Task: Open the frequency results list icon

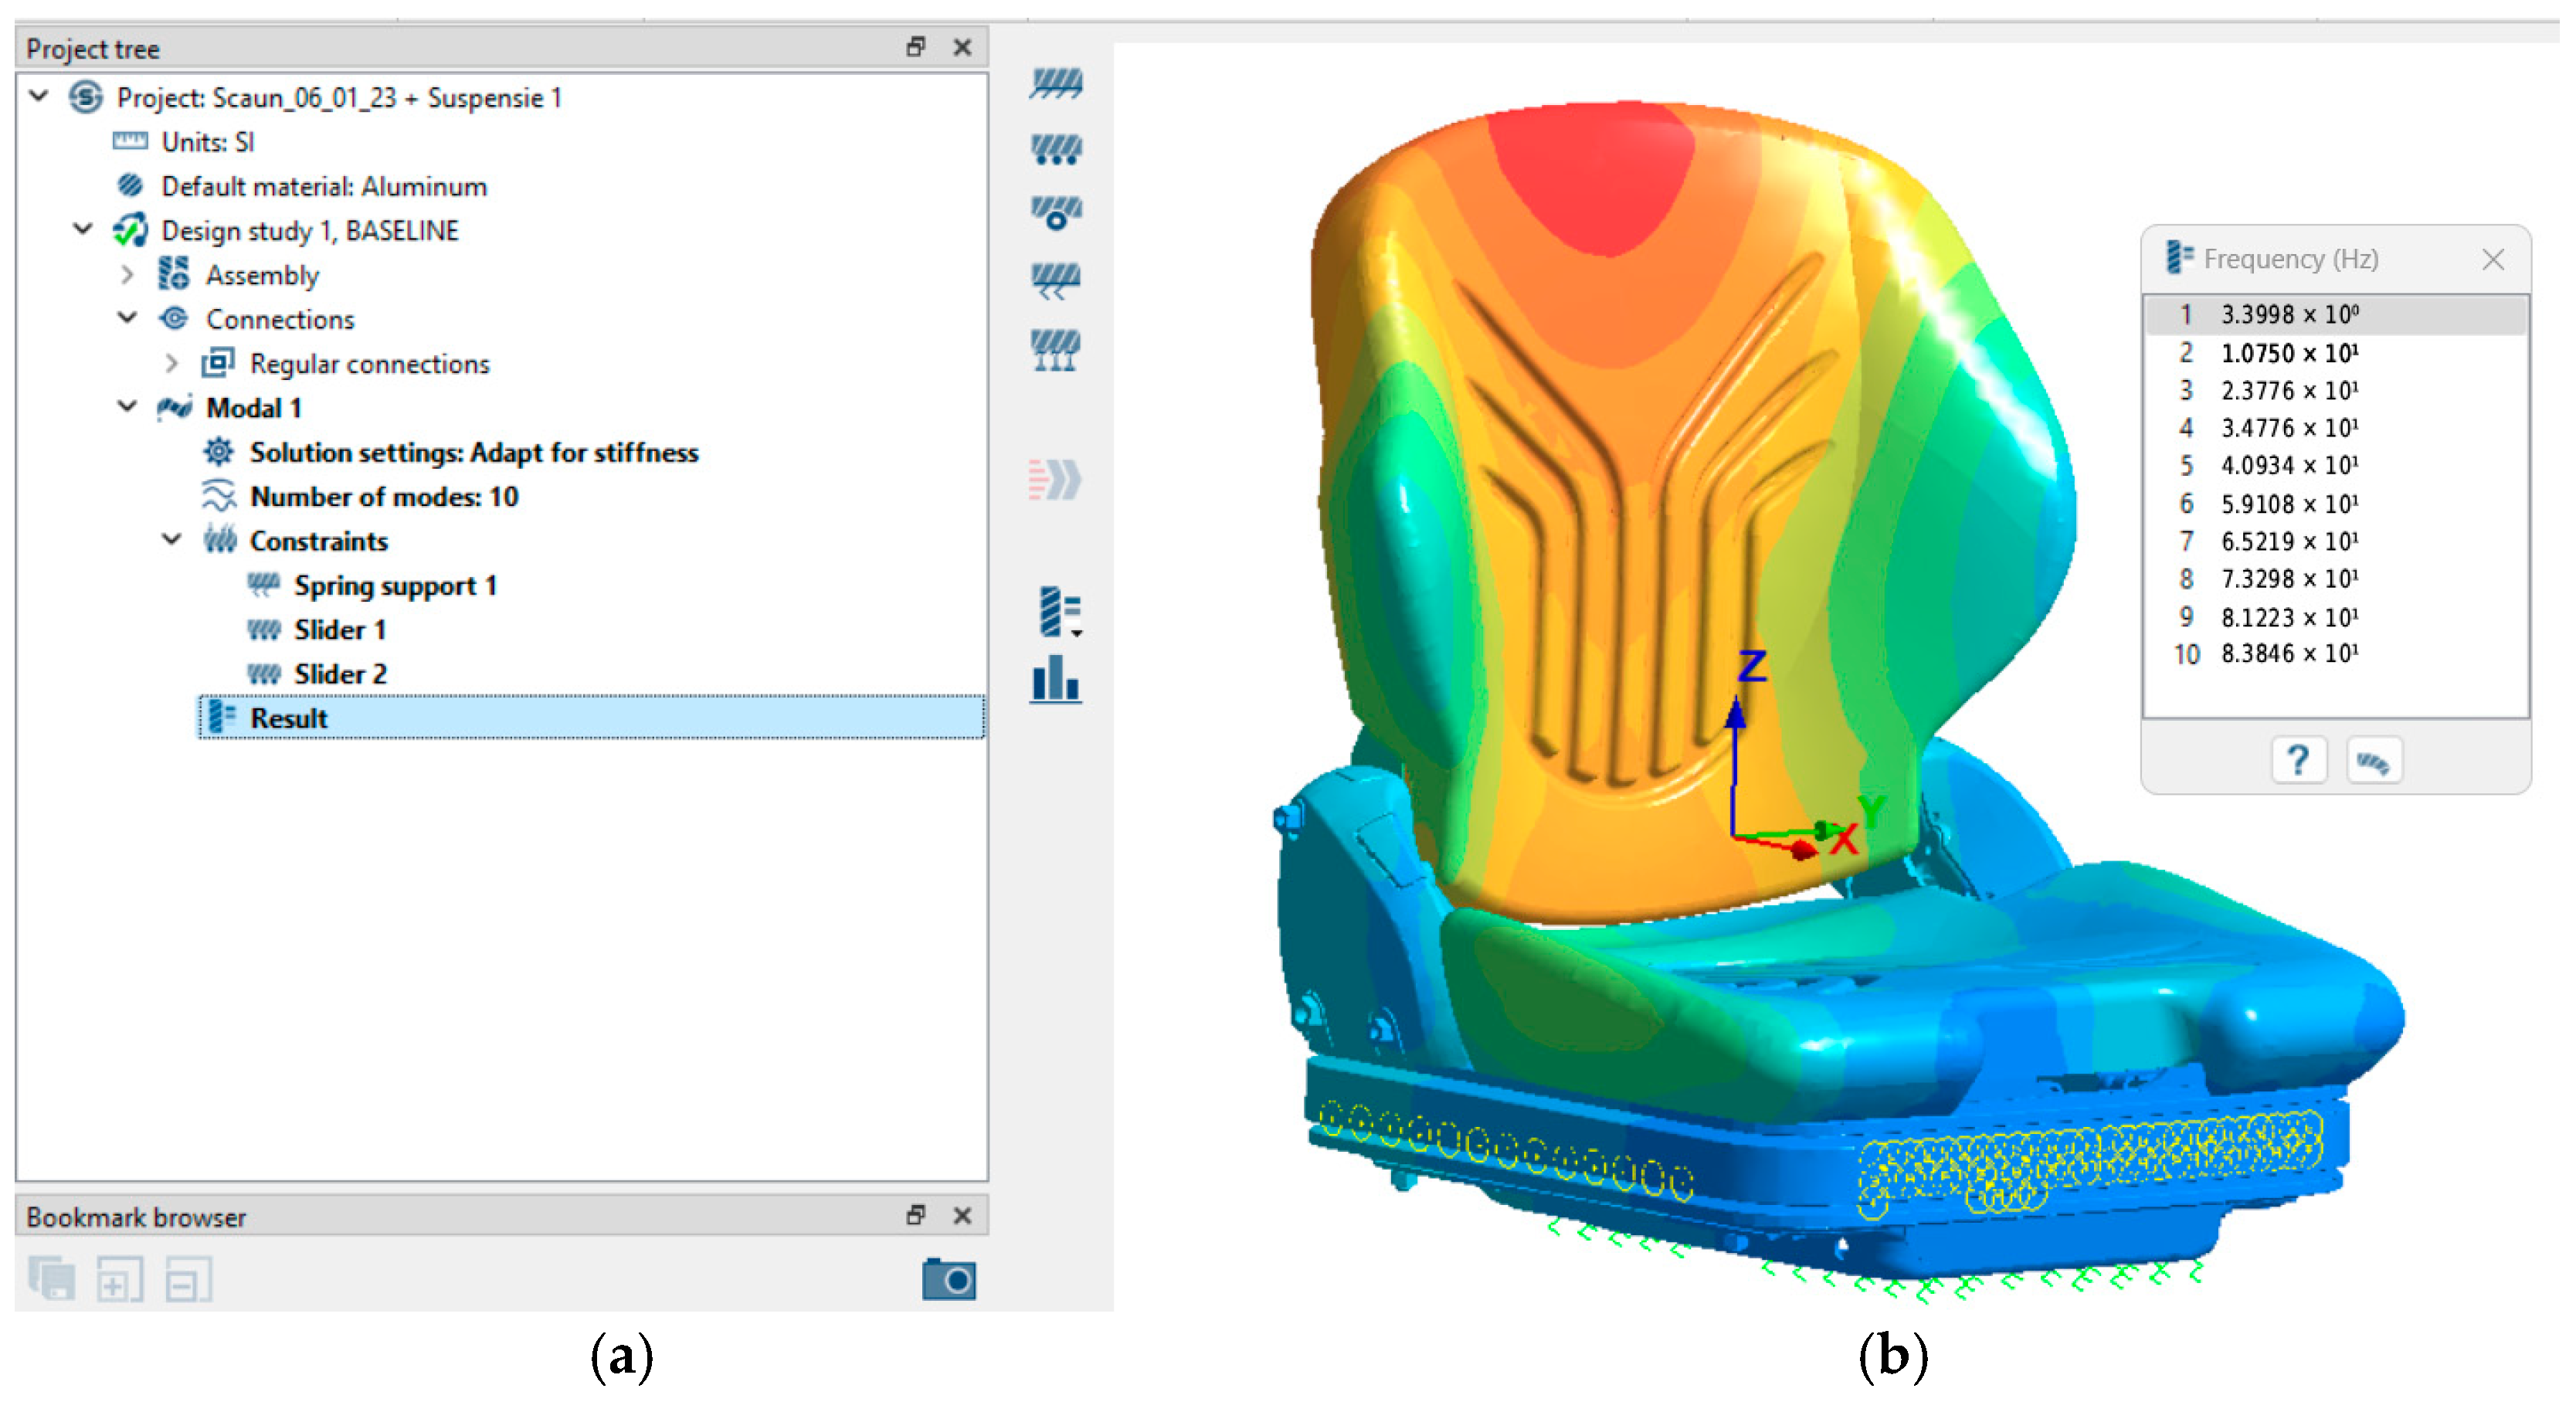Action: point(1058,611)
